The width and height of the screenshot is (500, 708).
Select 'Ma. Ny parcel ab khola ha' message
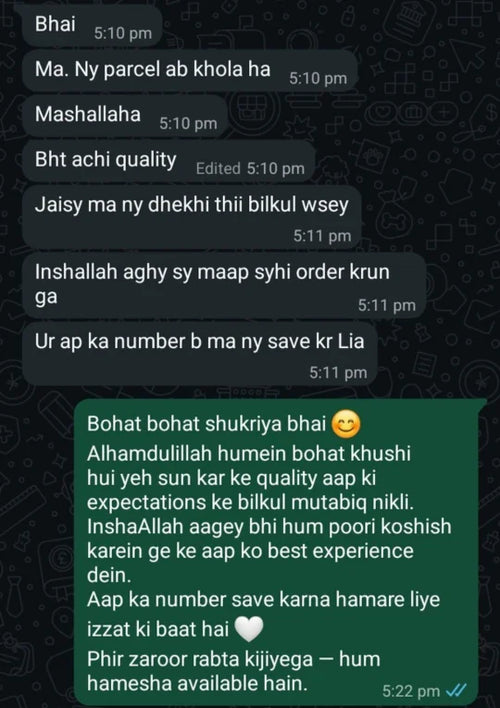[x=190, y=70]
